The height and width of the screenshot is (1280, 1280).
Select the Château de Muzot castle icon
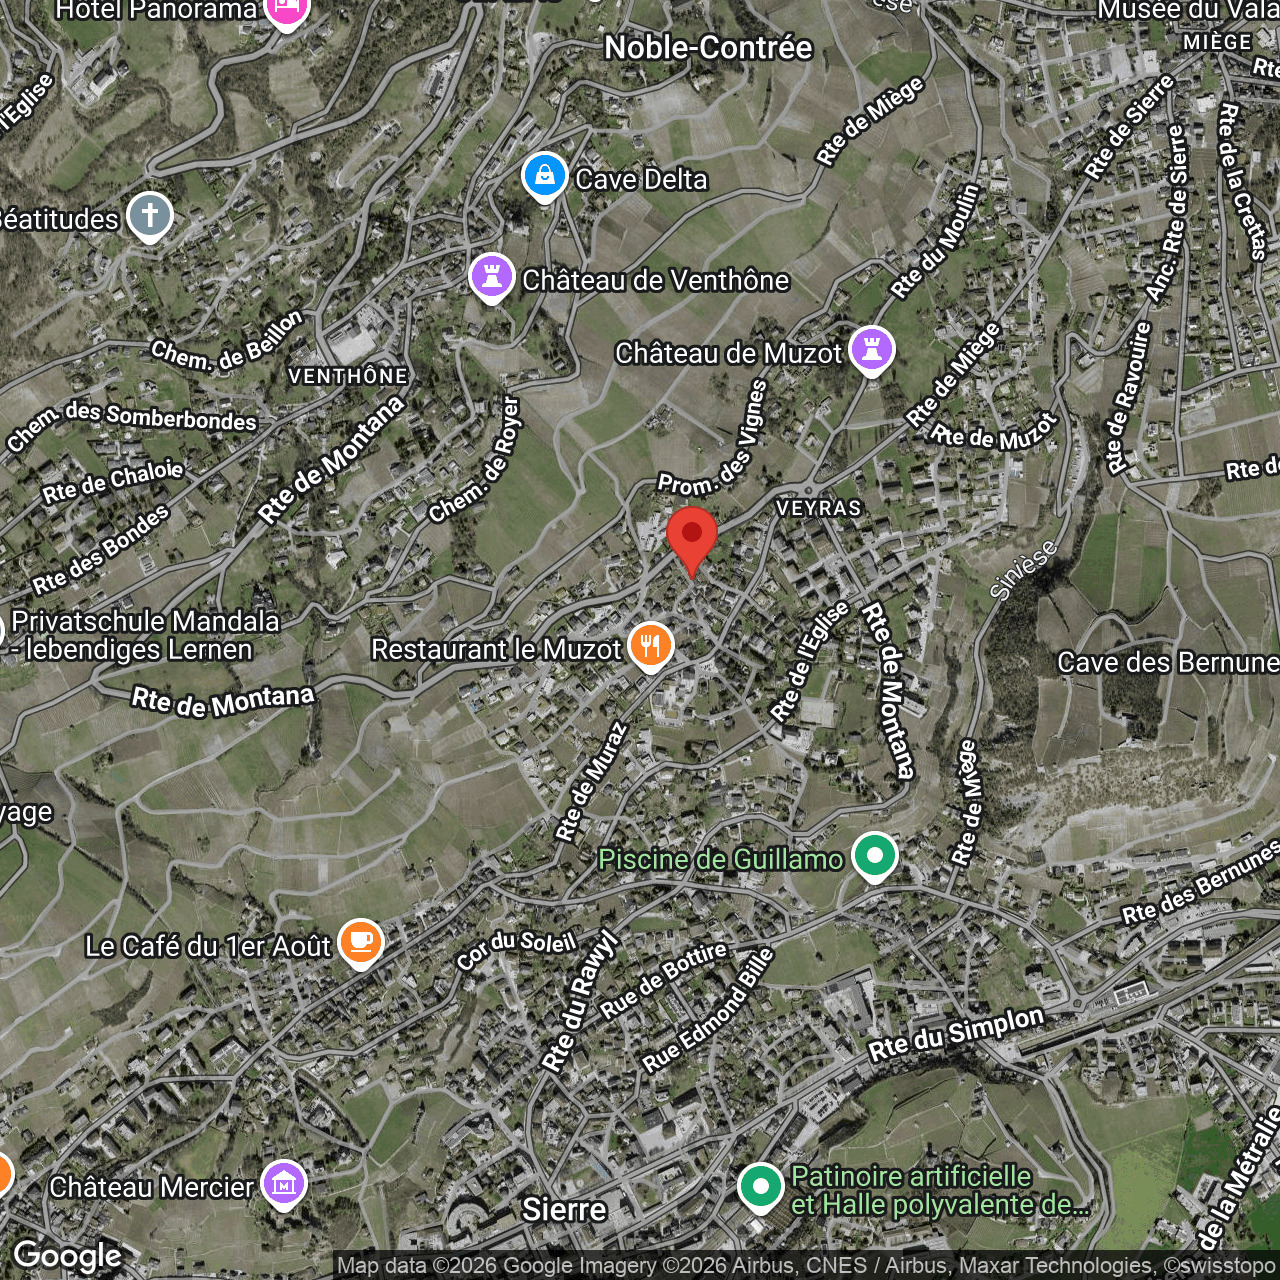(x=871, y=351)
